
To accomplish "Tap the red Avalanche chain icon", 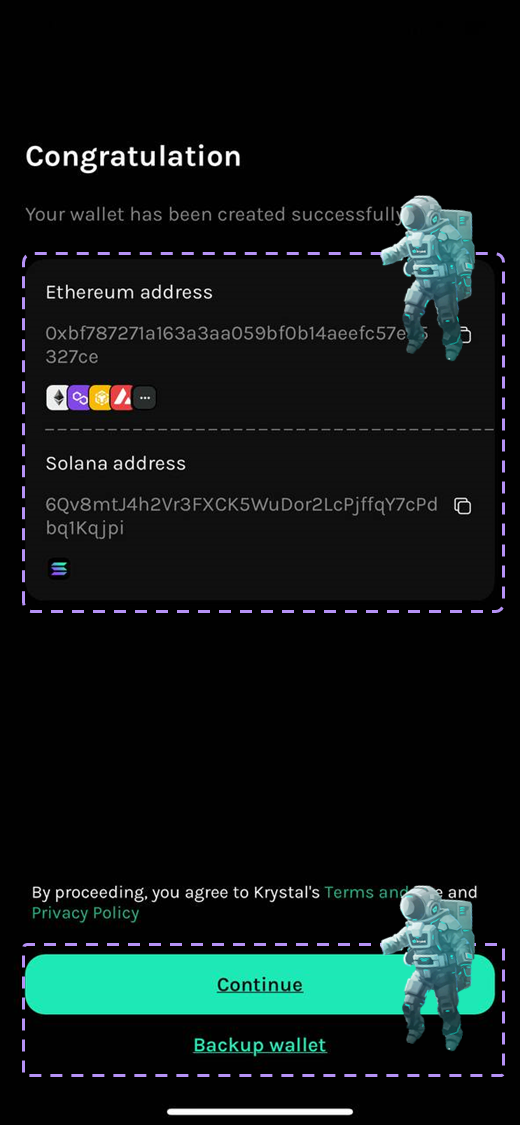I will (x=121, y=397).
